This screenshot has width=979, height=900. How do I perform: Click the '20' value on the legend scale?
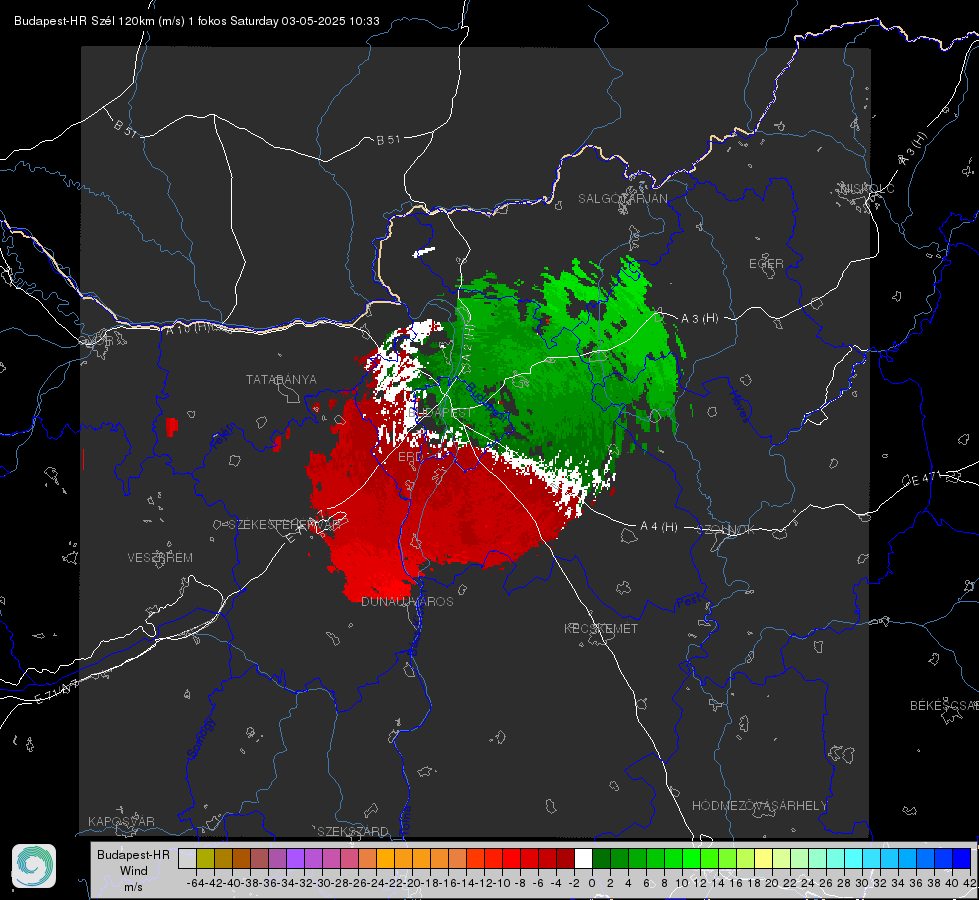(x=772, y=883)
